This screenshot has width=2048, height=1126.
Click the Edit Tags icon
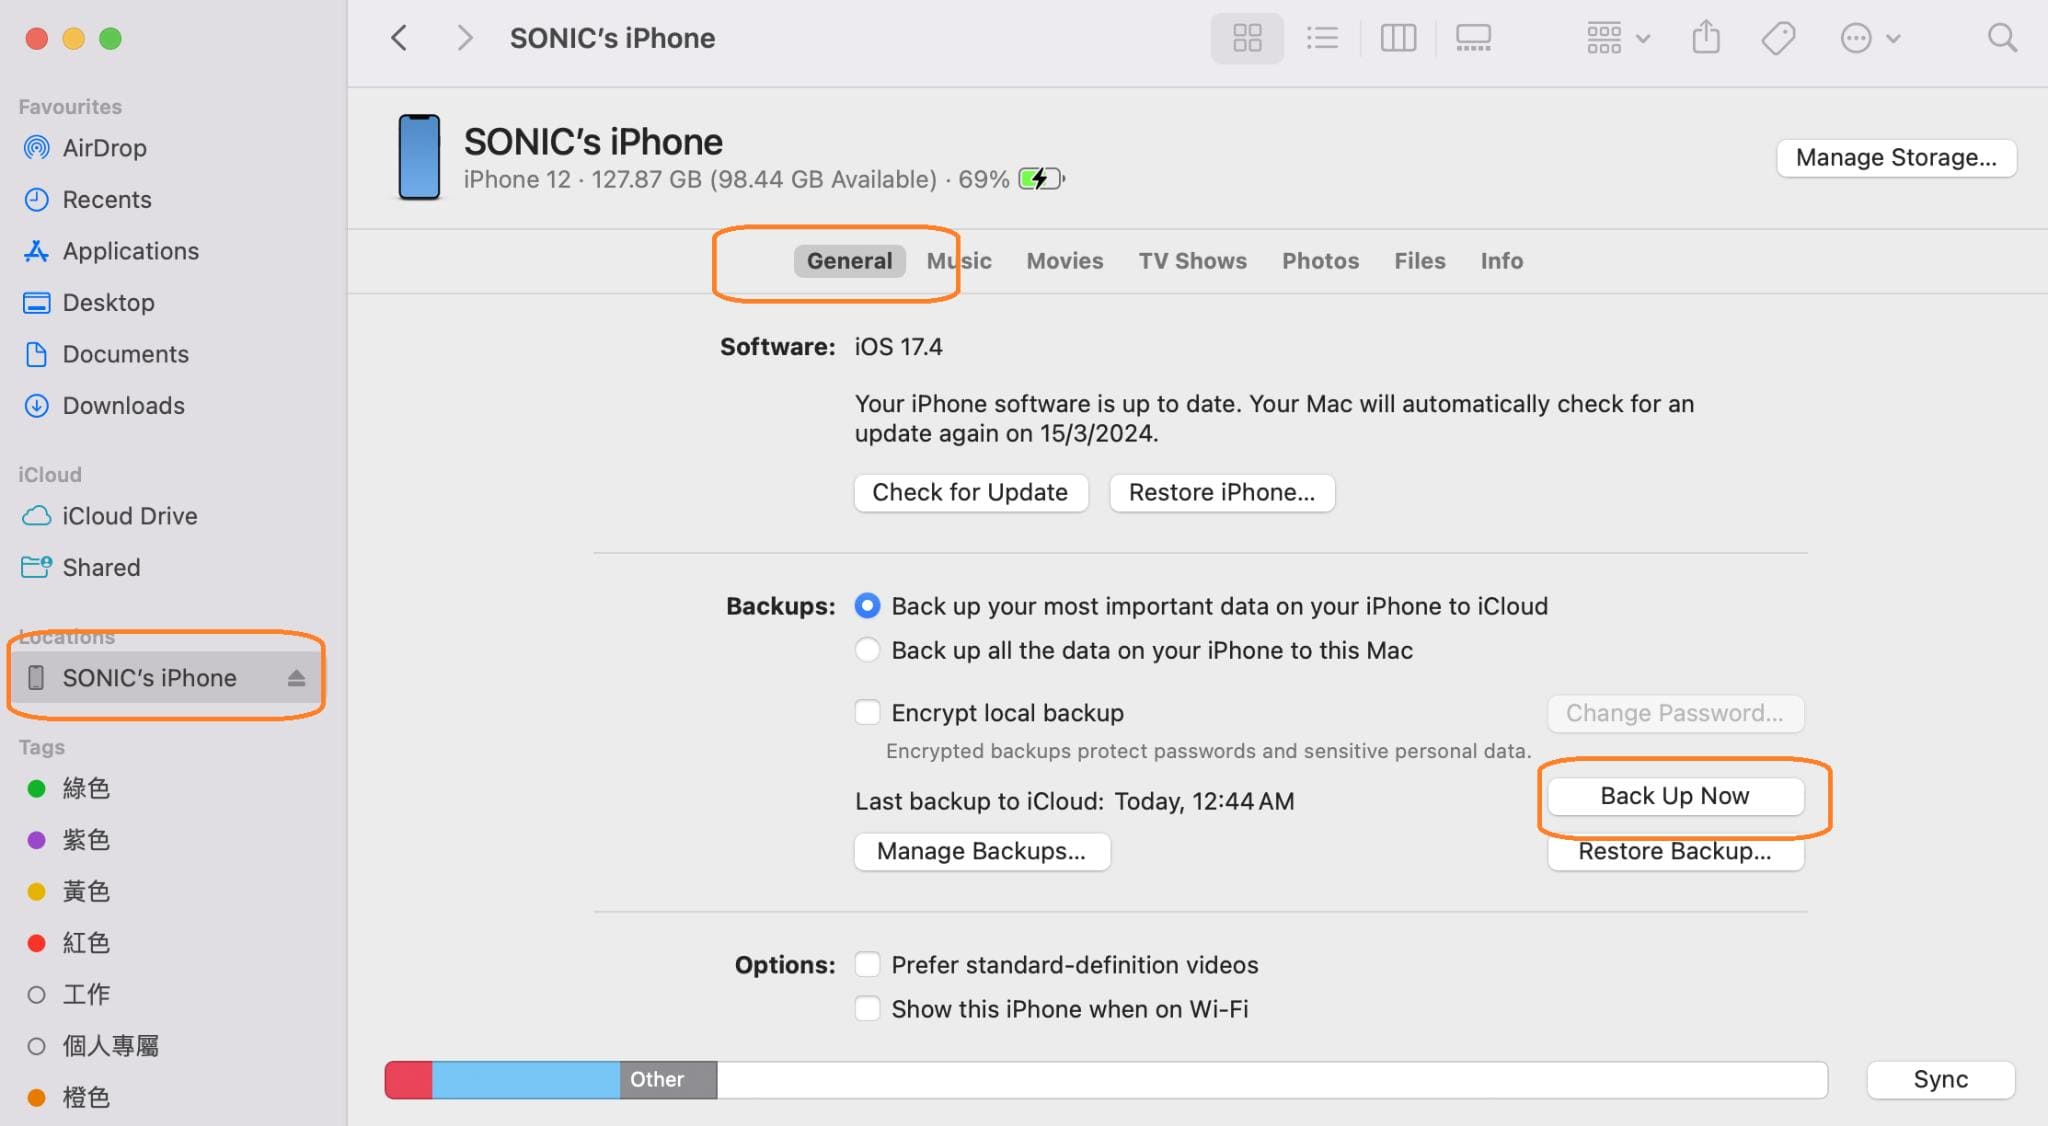(x=1778, y=38)
